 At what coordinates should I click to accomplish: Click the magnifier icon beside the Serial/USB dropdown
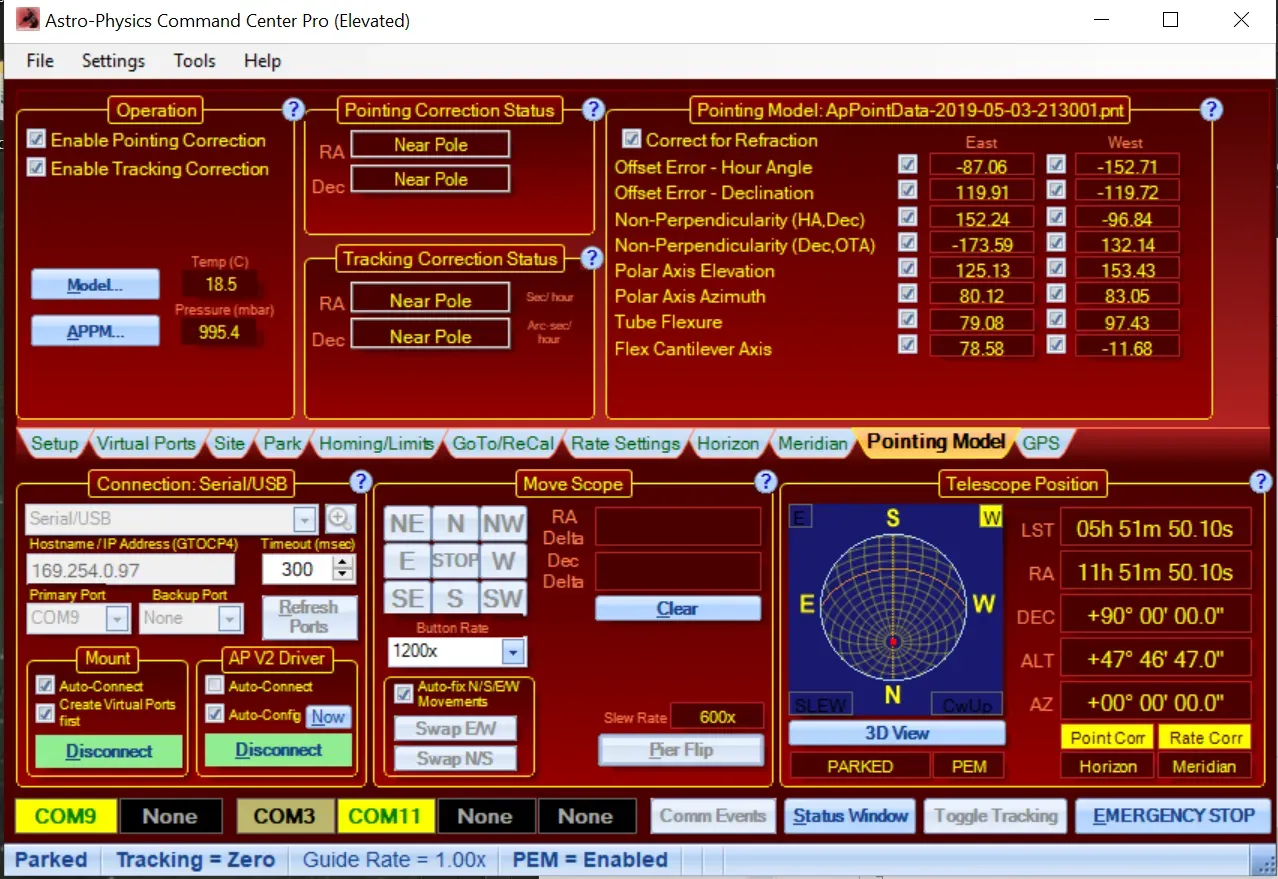click(340, 519)
